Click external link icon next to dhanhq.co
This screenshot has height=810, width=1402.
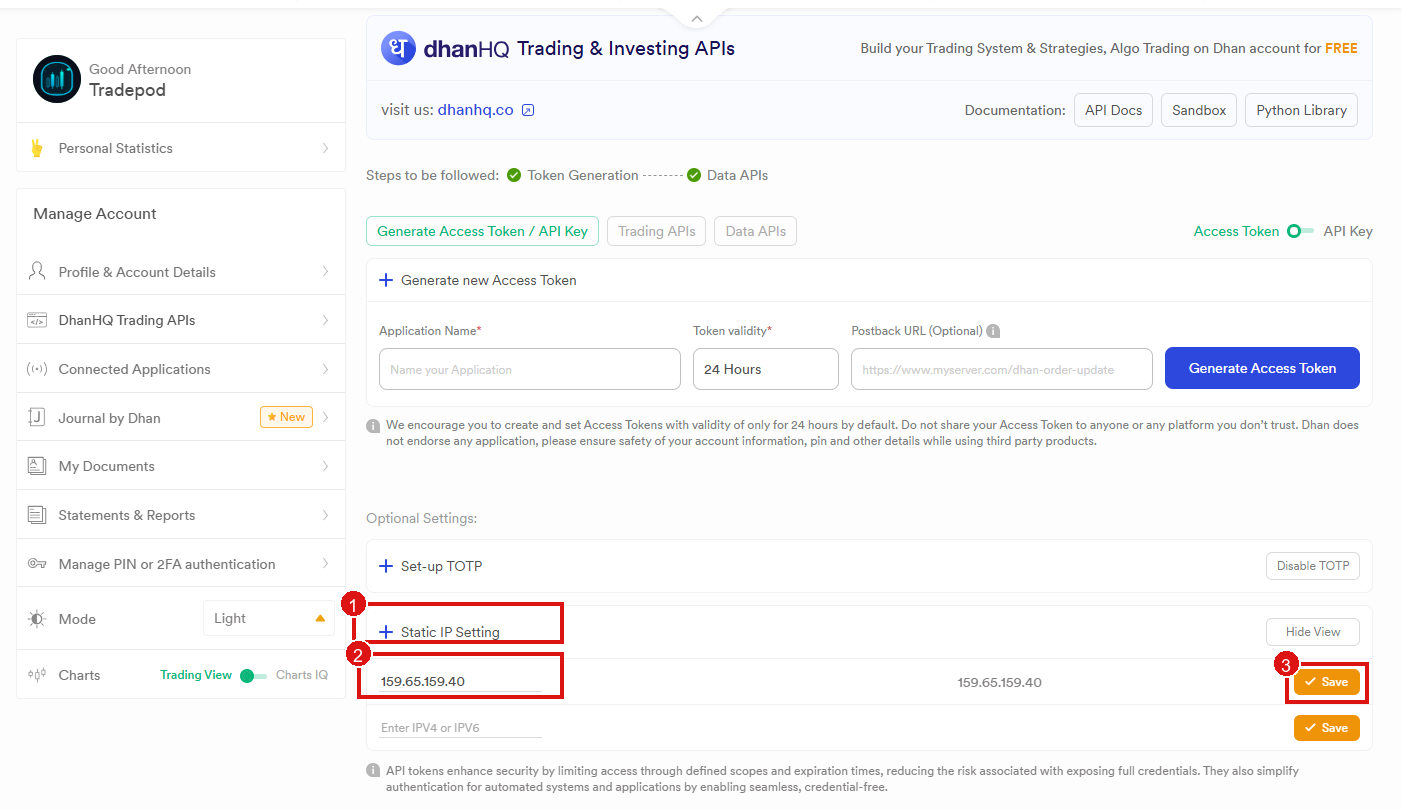[528, 110]
